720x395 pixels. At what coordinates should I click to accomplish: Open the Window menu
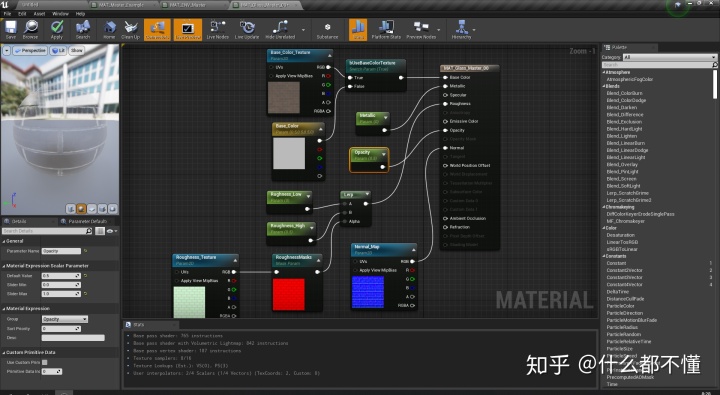click(61, 14)
